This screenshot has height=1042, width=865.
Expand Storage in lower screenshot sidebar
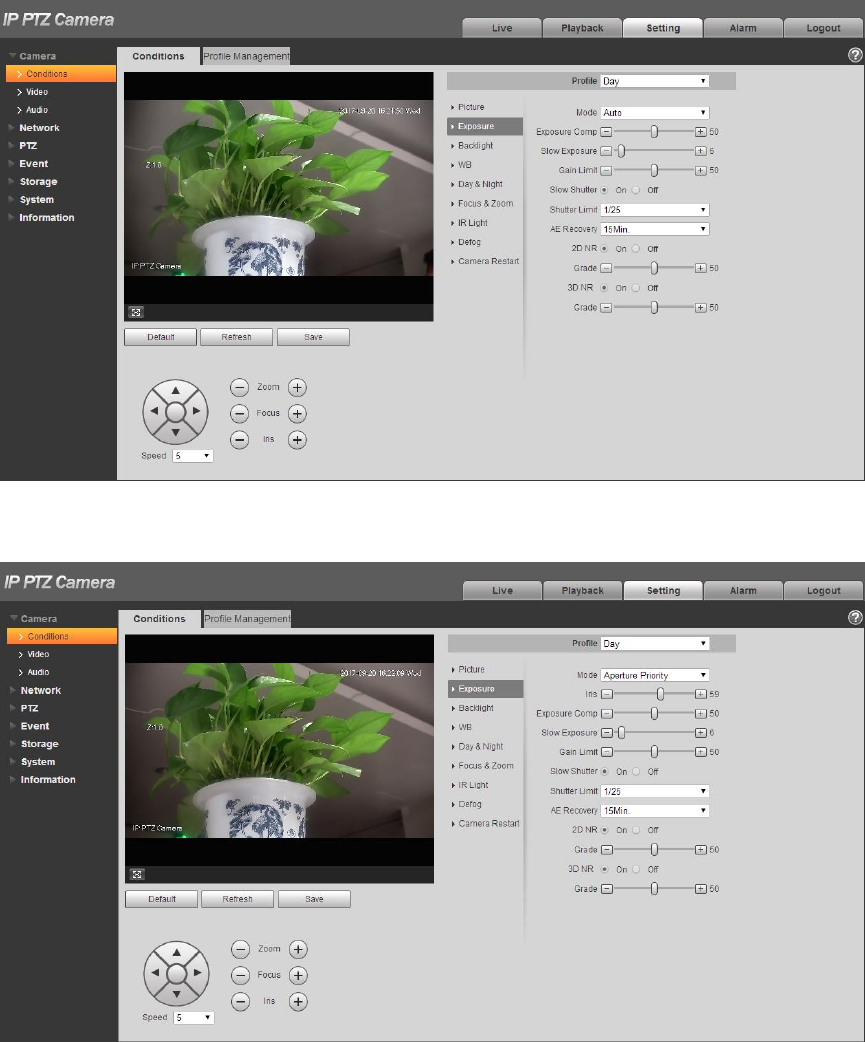39,744
